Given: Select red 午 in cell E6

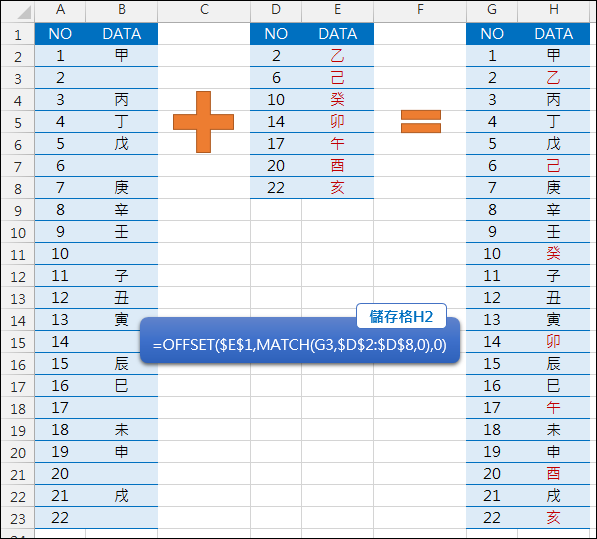Looking at the screenshot, I should pos(338,144).
